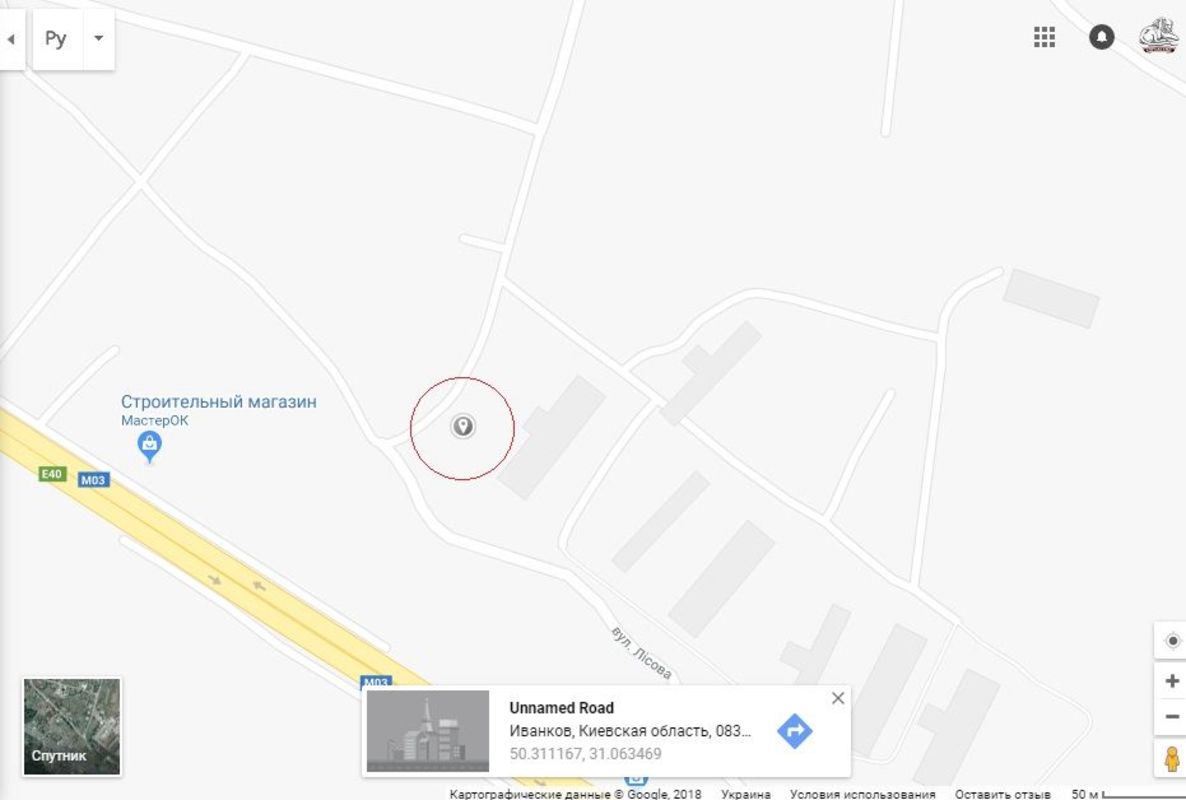Switch to Спутник satellite view

[x=72, y=727]
